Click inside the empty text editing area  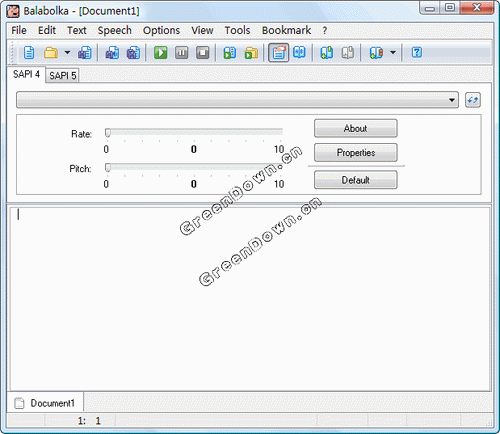[250, 299]
